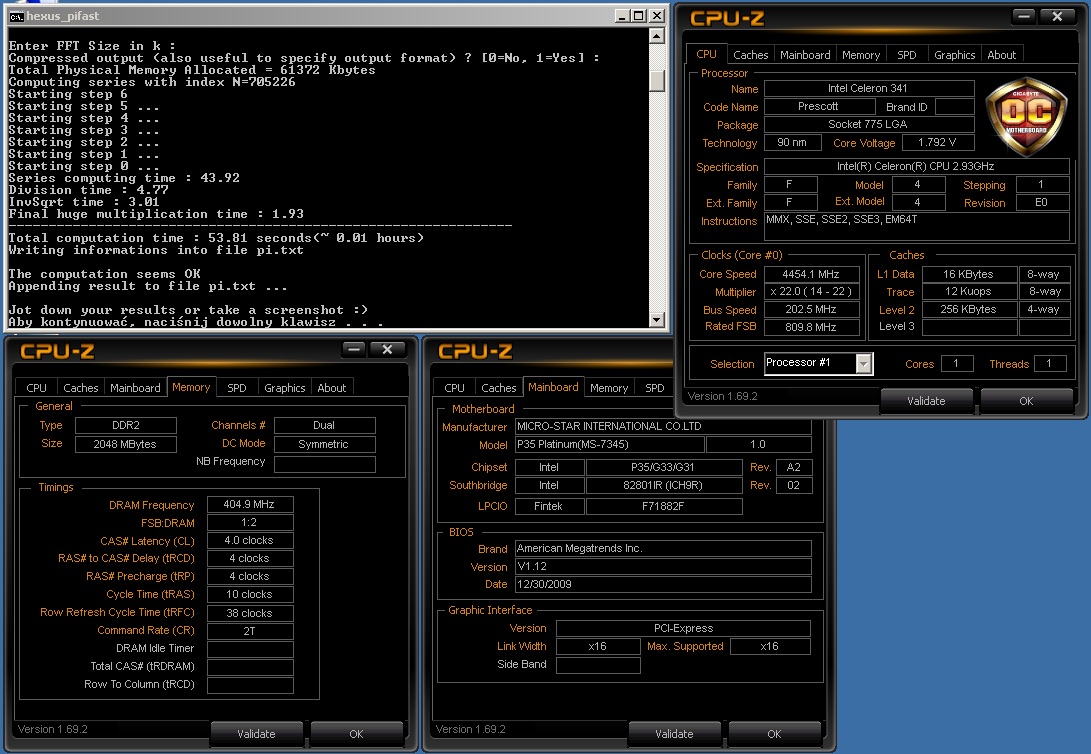Click the southbridge value 82801IR (ICH9R)
Image resolution: width=1091 pixels, height=754 pixels.
pos(664,486)
